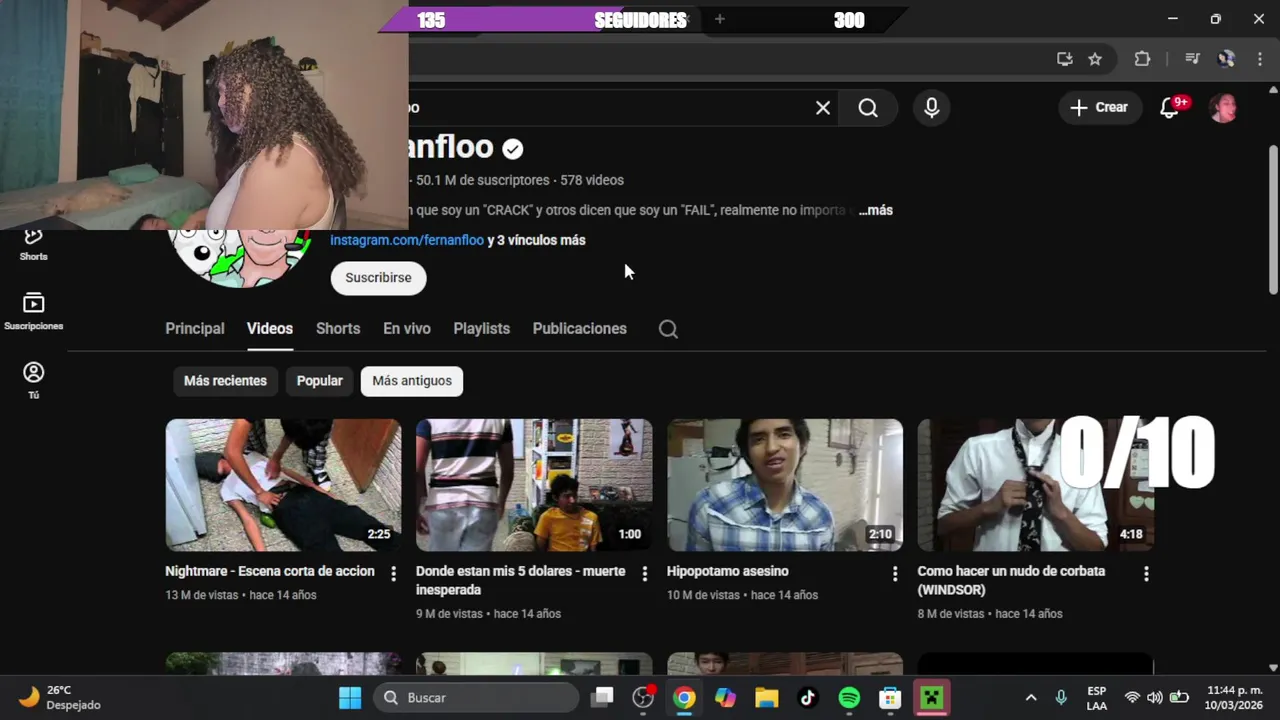
Task: Expand channel description with ...más
Action: [875, 210]
